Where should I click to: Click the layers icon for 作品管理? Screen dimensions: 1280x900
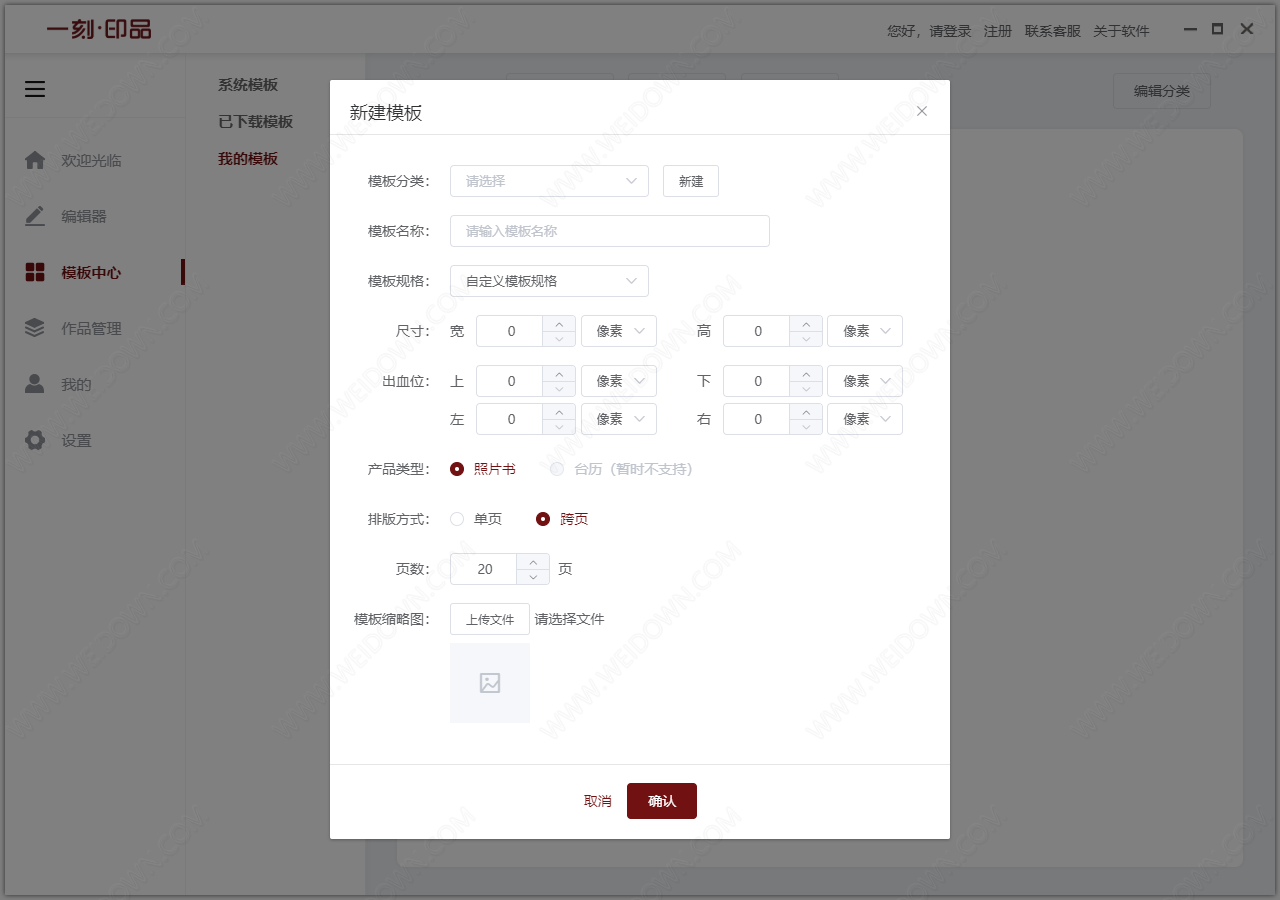tap(35, 328)
